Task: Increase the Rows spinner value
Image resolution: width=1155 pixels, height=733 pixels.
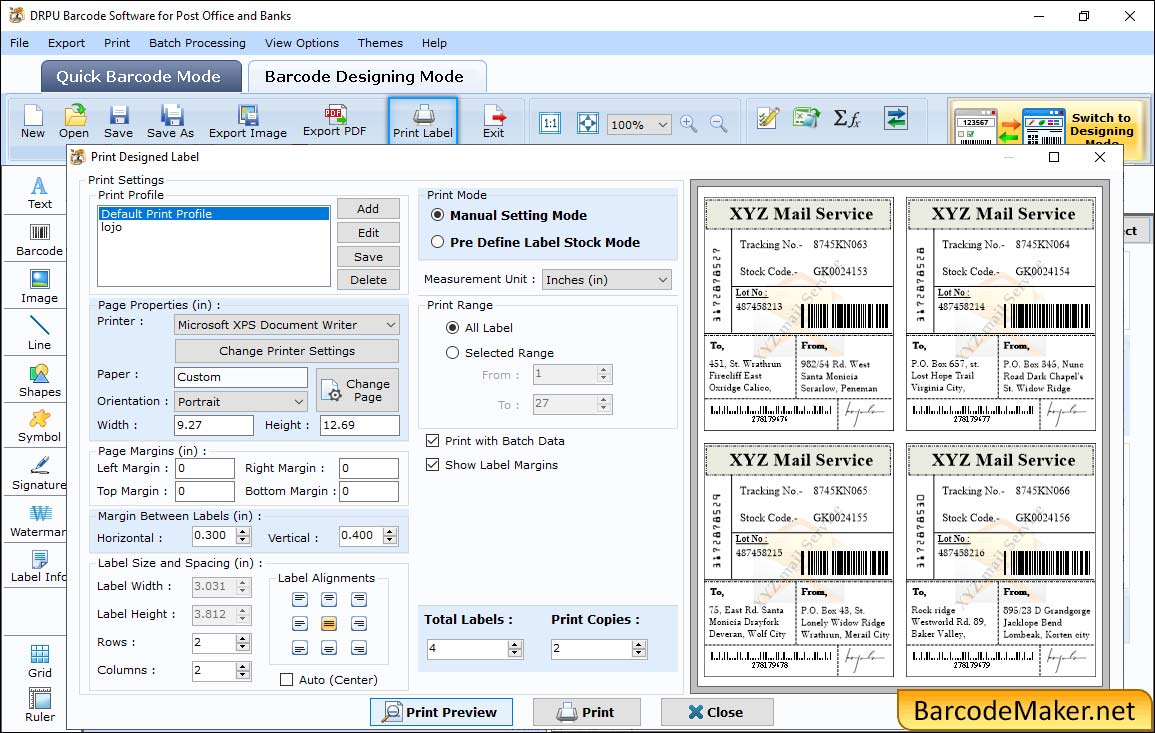Action: click(x=243, y=638)
